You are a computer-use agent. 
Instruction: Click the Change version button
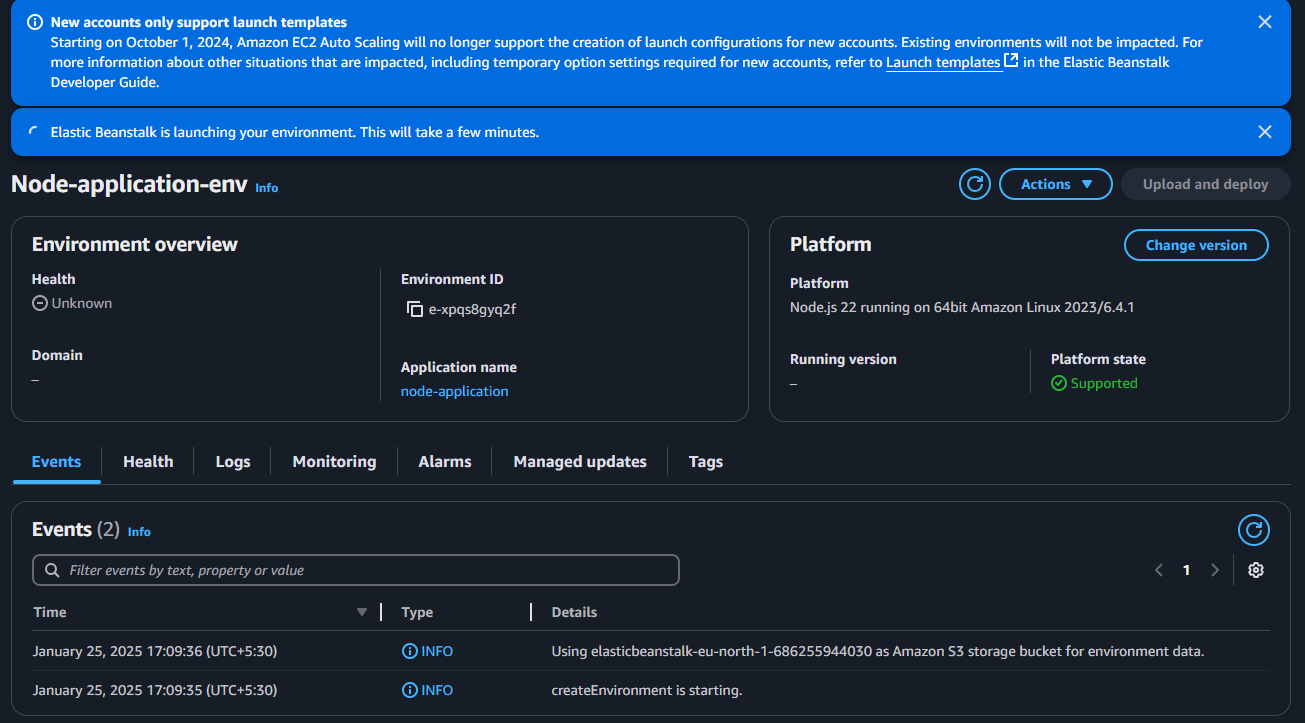point(1196,245)
